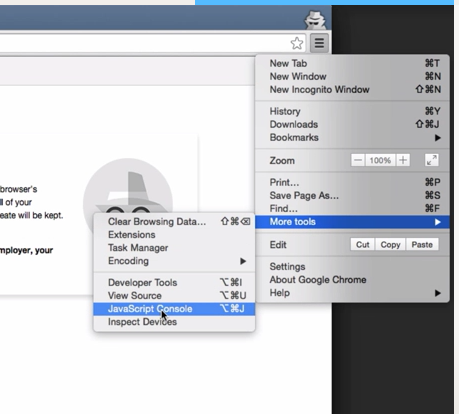Open the JavaScript Console
Viewport: 459px width, 414px height.
click(174, 309)
